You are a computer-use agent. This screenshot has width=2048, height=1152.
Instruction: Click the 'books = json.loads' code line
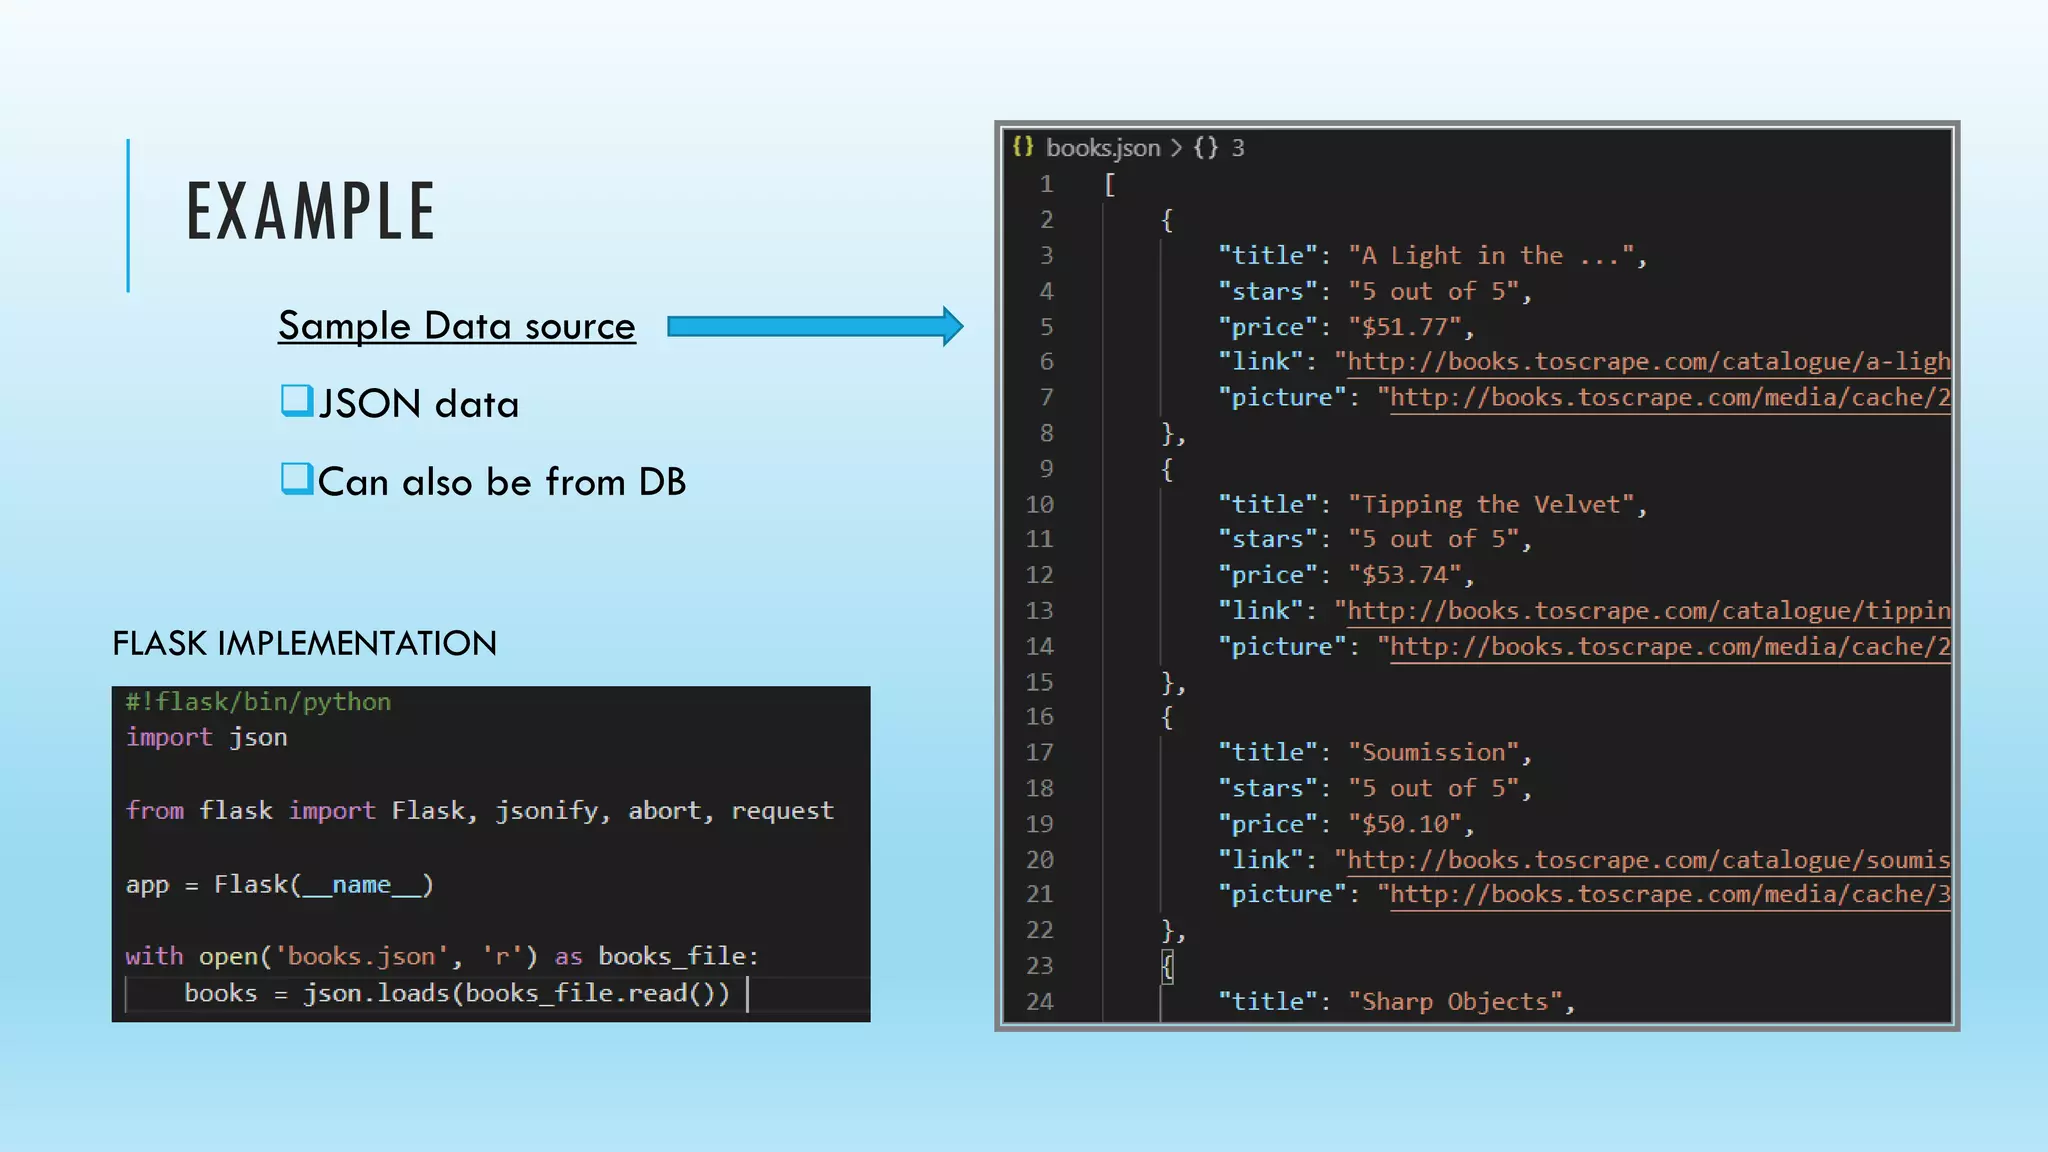click(457, 994)
